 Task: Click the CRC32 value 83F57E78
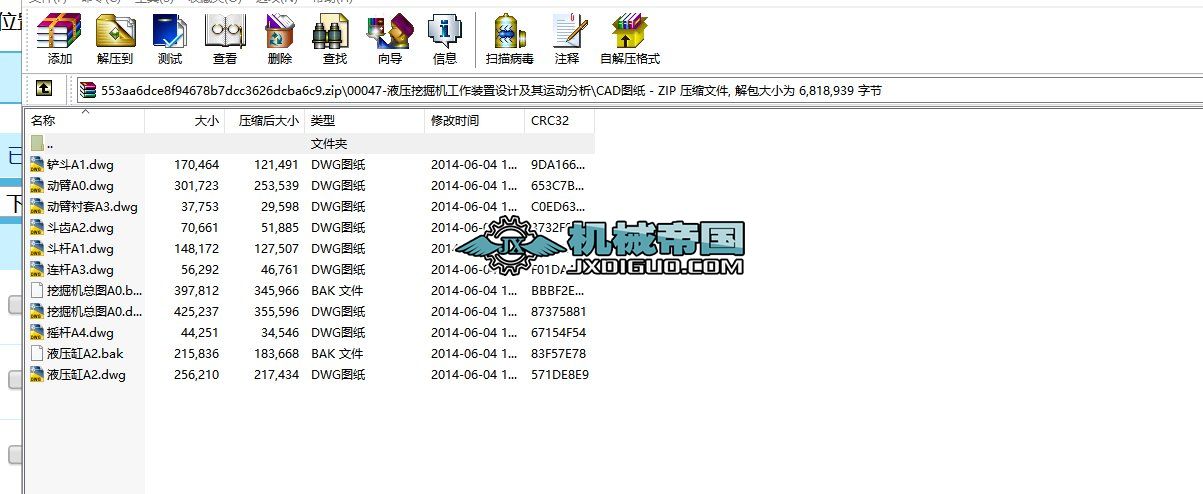click(558, 354)
